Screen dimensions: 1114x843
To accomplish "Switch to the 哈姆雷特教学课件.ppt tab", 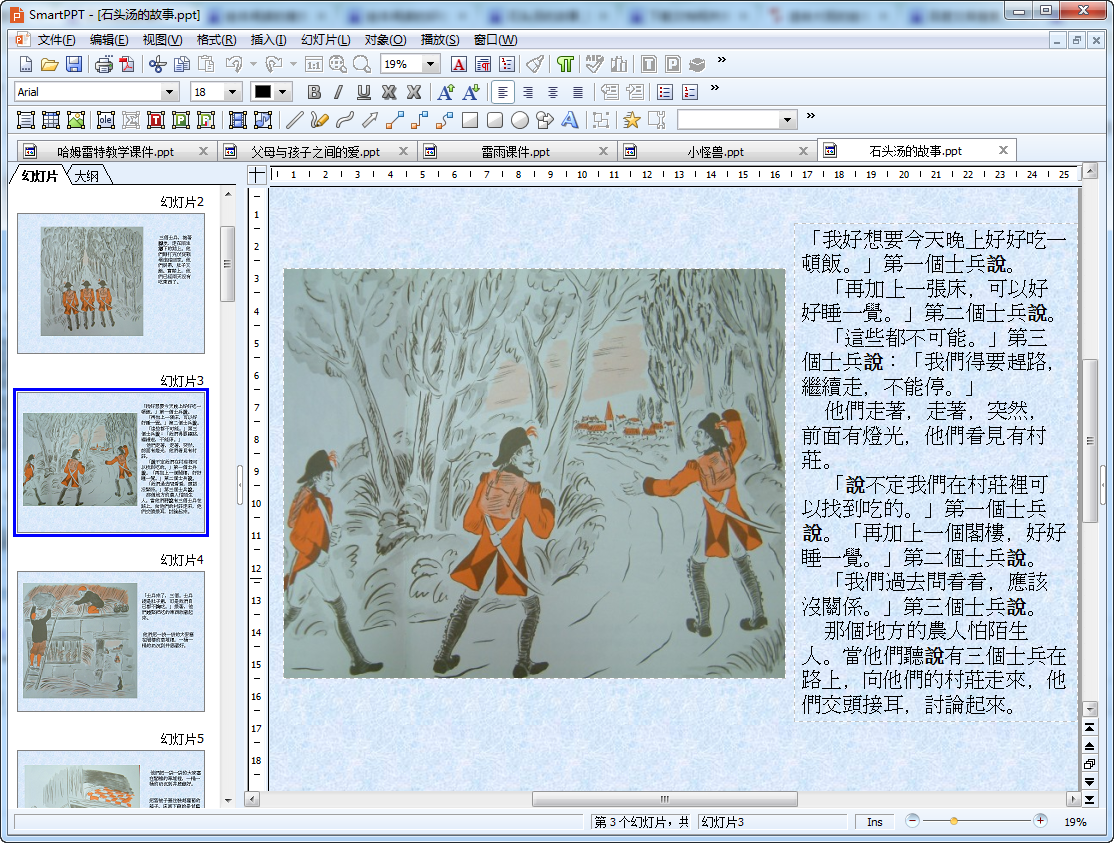I will coord(115,151).
